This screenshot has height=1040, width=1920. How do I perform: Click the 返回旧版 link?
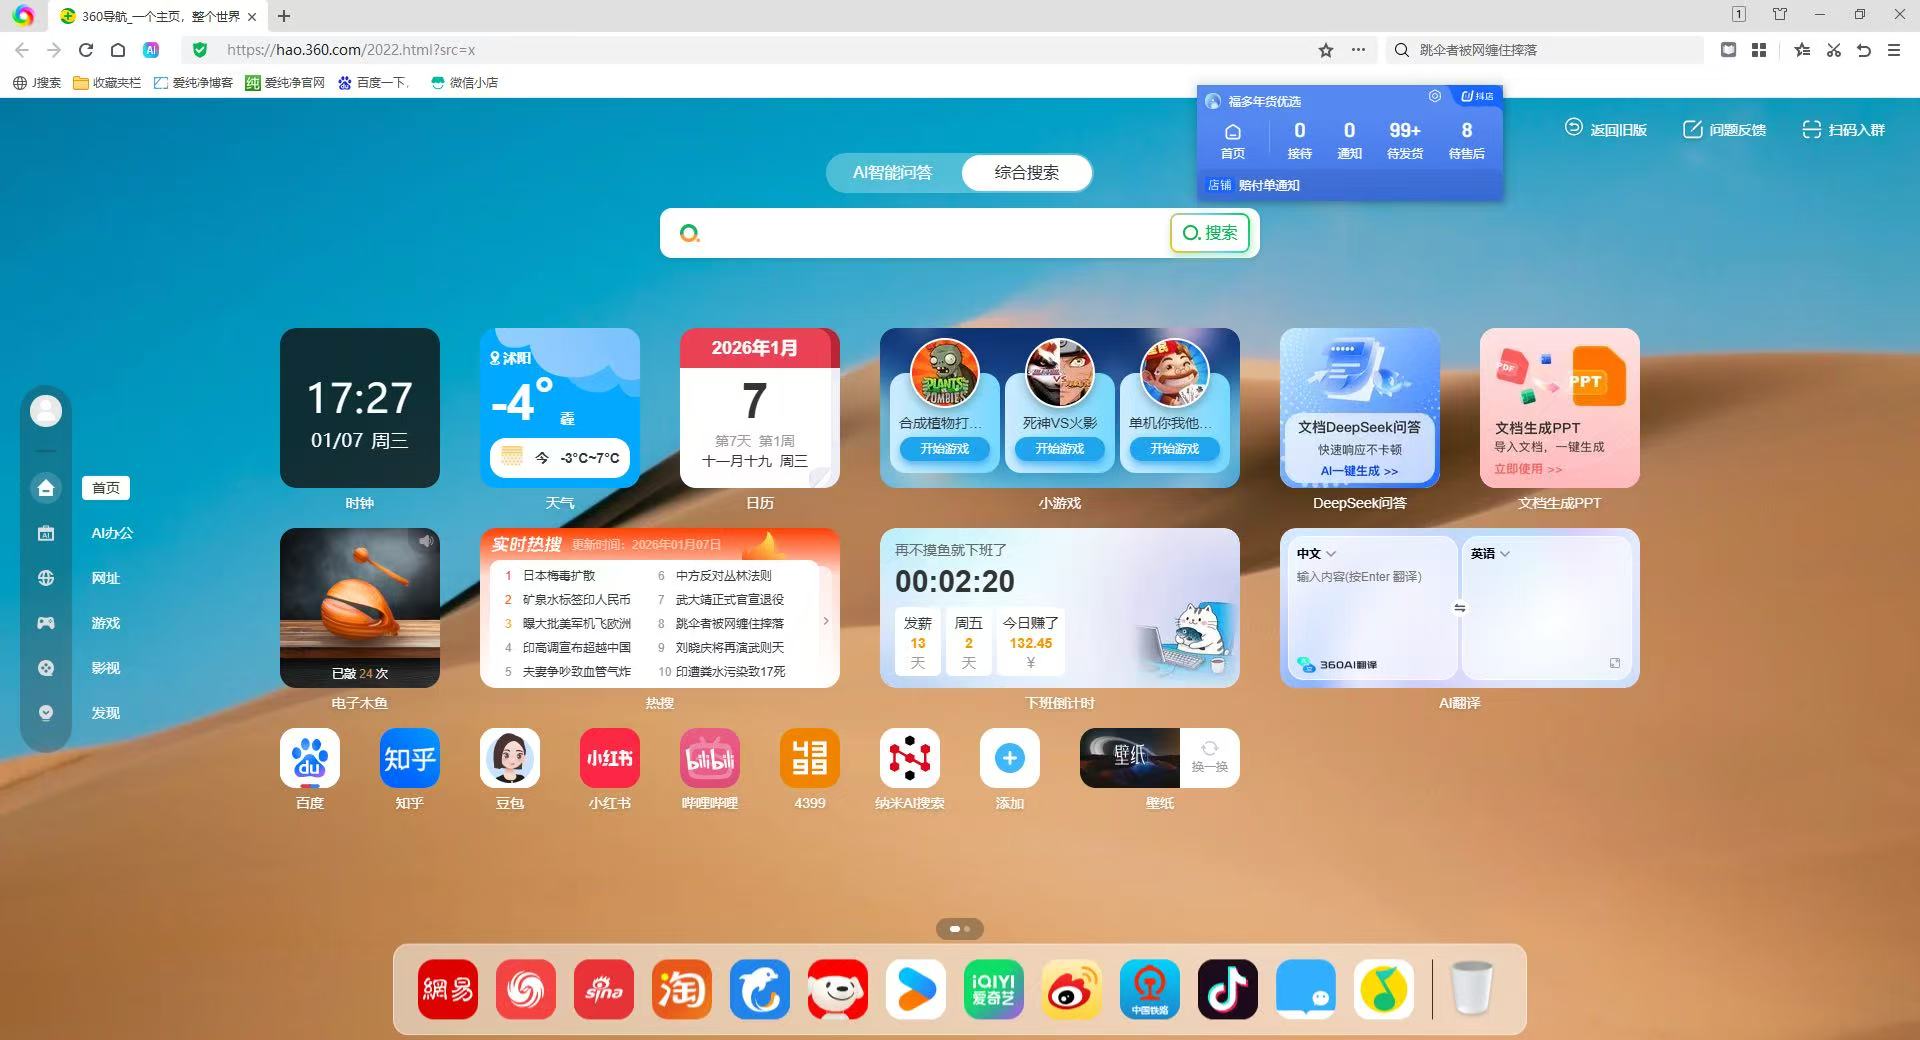(1606, 129)
